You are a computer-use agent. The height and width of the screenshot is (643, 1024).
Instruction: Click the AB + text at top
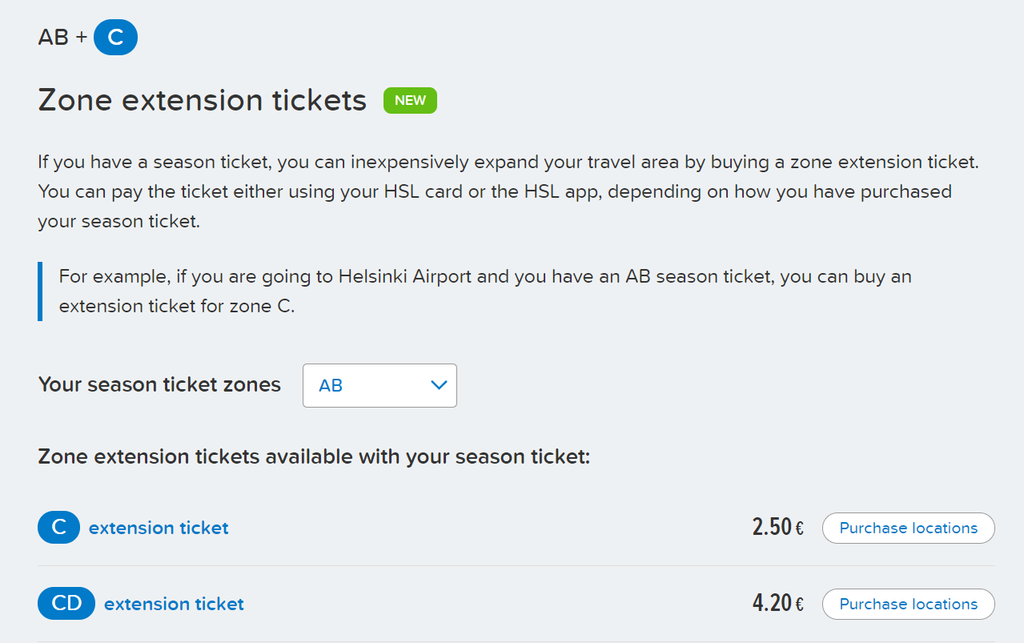click(63, 37)
